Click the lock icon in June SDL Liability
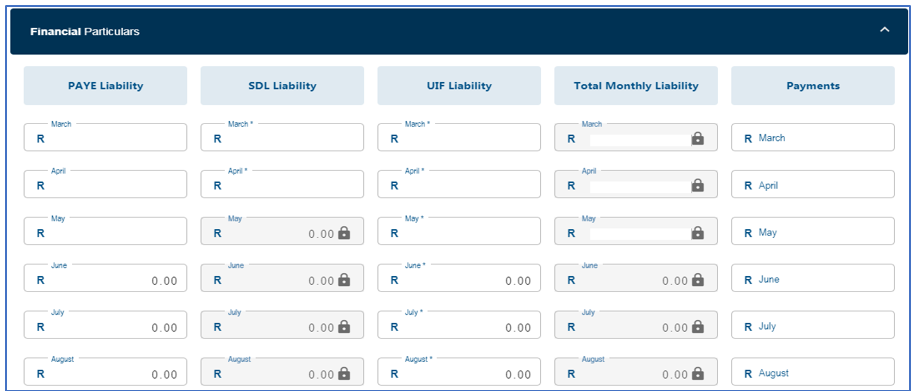913x392 pixels. pyautogui.click(x=344, y=280)
